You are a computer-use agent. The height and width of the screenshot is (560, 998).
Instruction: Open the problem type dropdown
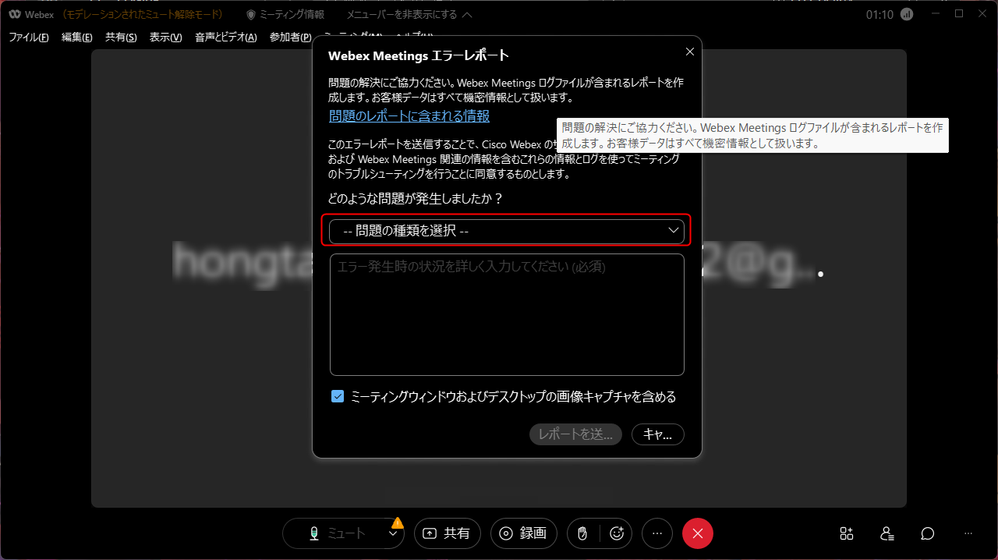pos(507,230)
